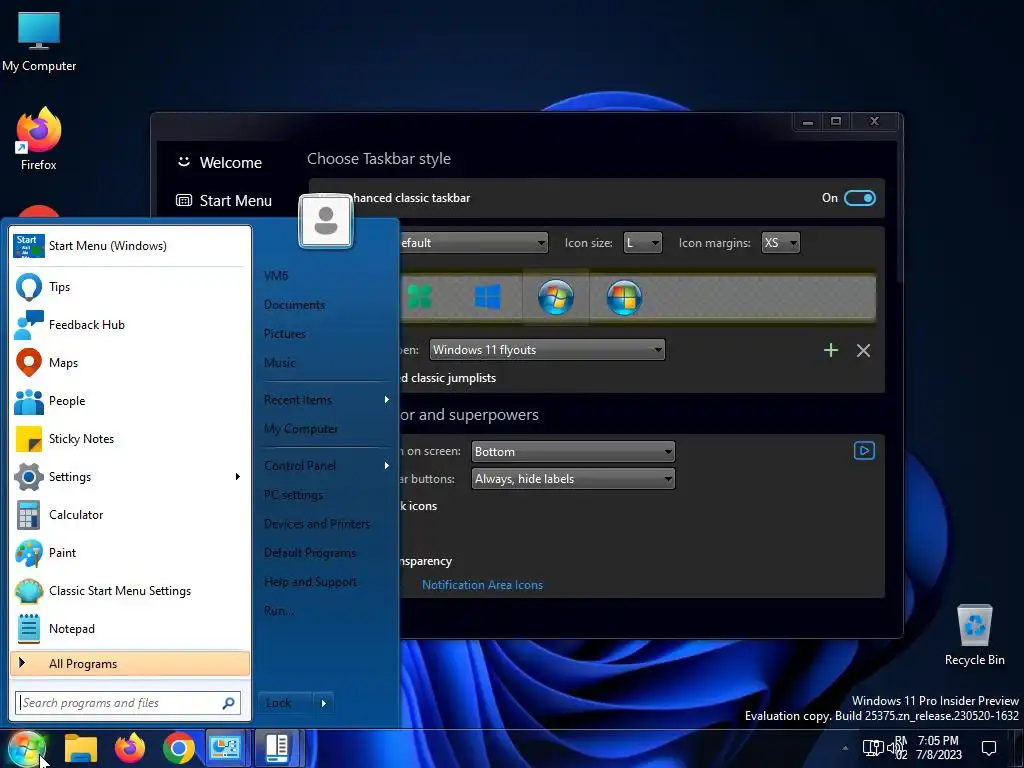1024x768 pixels.
Task: Open the Recycle Bin desktop icon
Action: click(x=974, y=635)
